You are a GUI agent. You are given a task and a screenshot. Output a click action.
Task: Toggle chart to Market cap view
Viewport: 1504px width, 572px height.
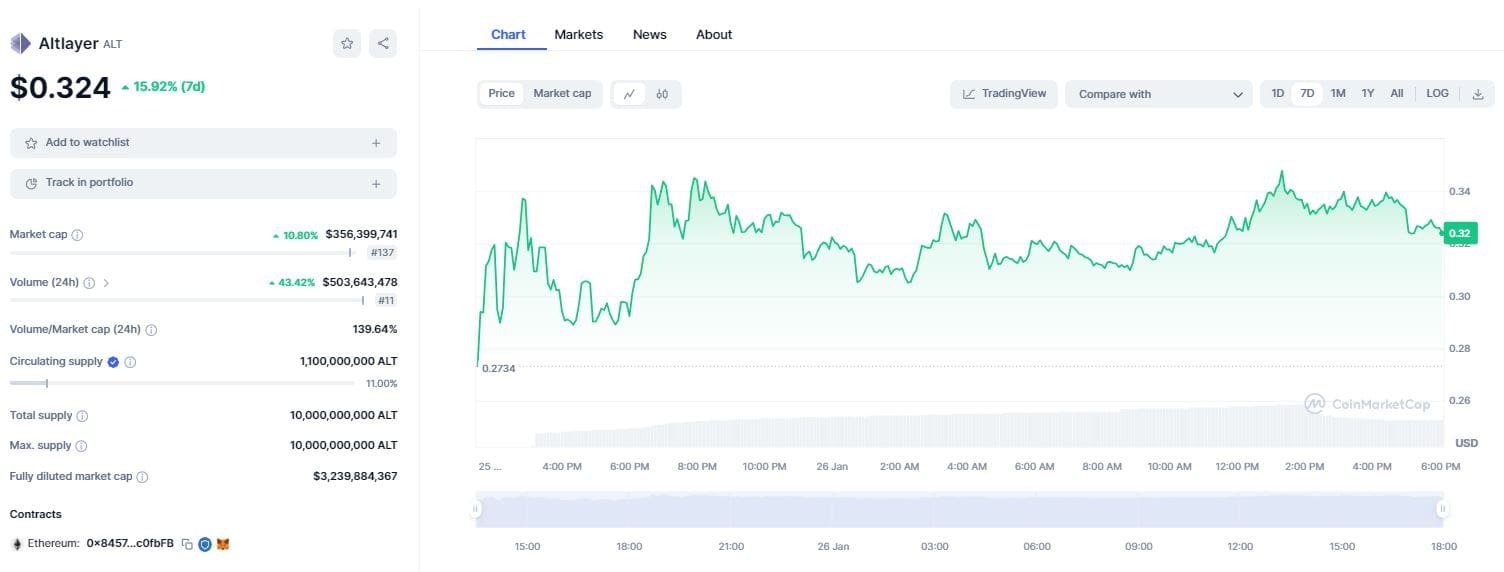pos(562,94)
